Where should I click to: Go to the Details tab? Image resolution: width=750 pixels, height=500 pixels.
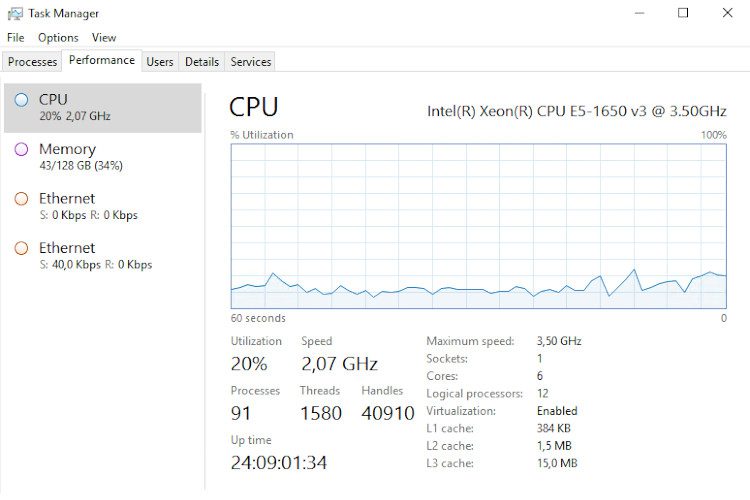[x=202, y=62]
